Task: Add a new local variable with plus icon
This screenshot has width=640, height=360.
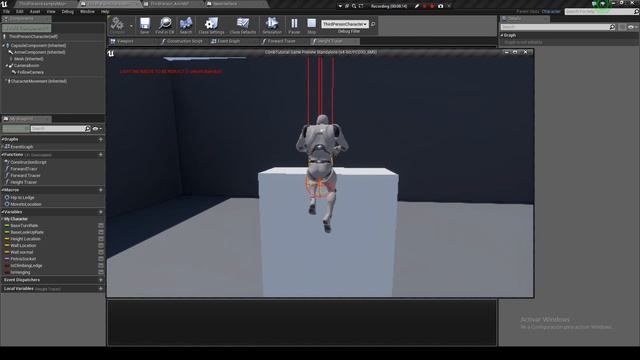Action: pos(101,289)
